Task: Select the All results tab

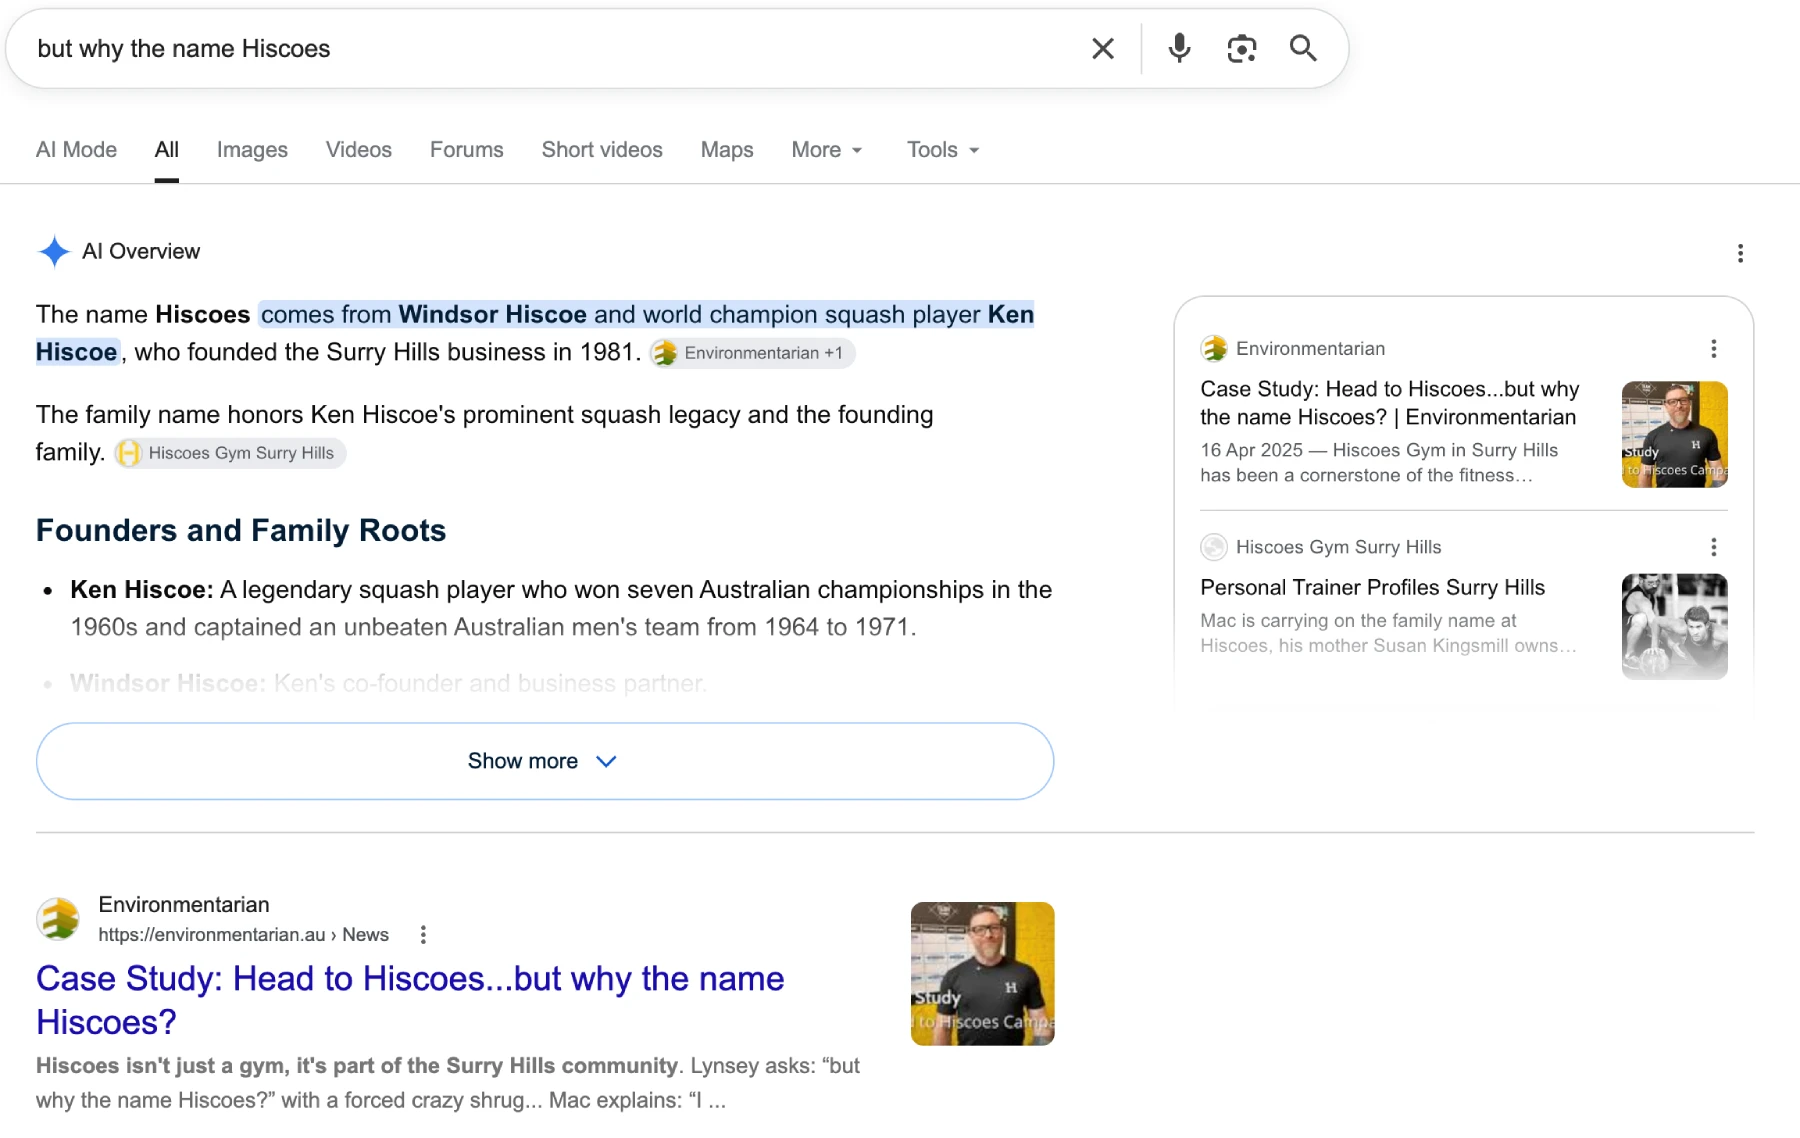Action: tap(167, 150)
